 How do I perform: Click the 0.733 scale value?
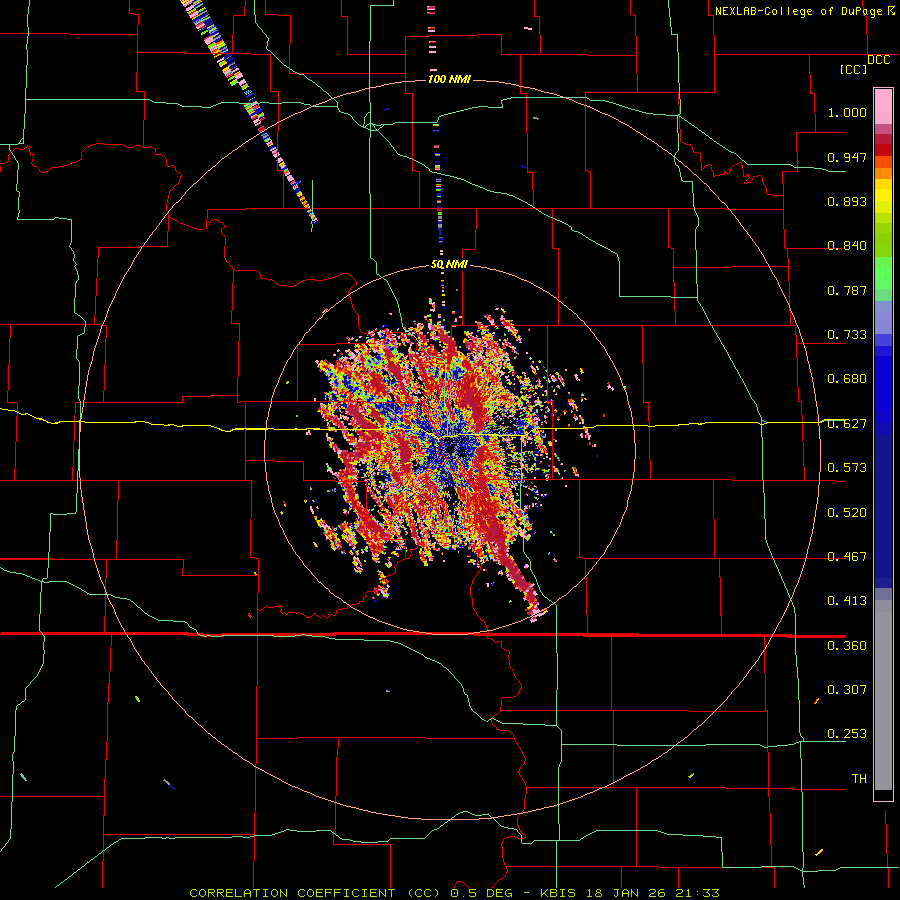point(847,335)
